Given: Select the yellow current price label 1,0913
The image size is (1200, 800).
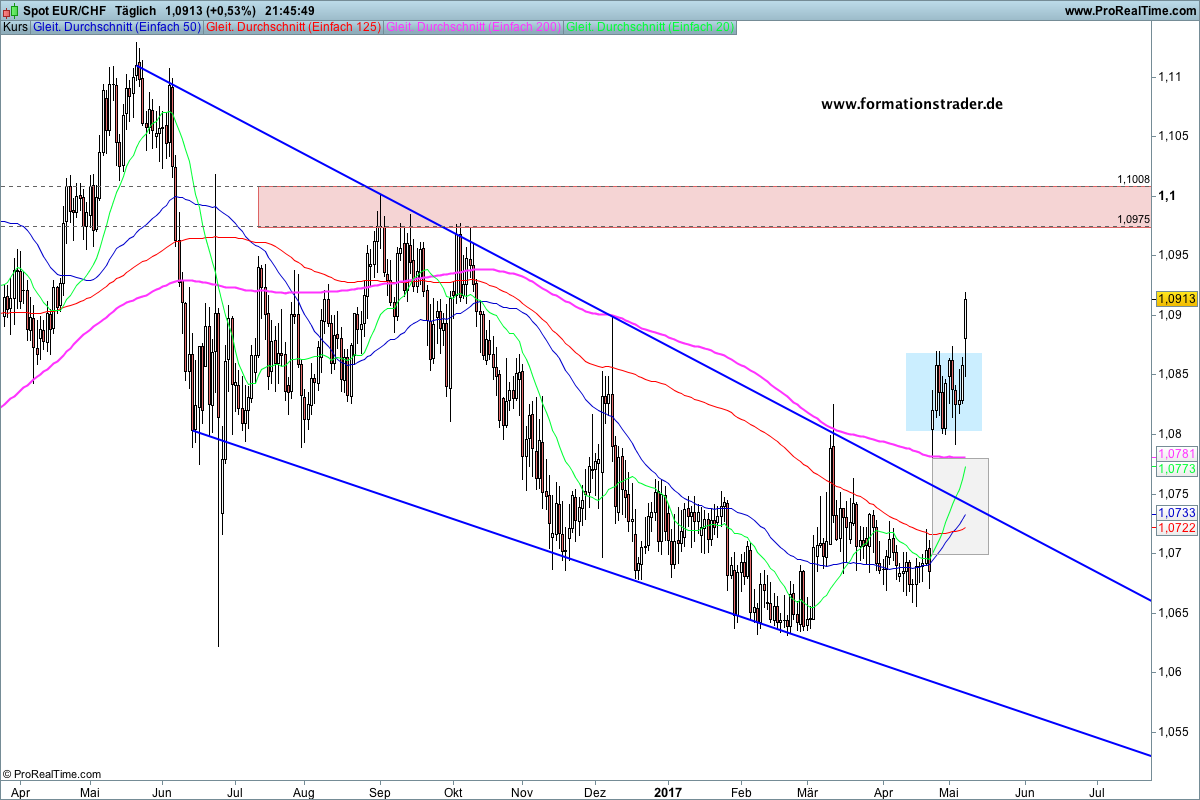Looking at the screenshot, I should pos(1175,298).
